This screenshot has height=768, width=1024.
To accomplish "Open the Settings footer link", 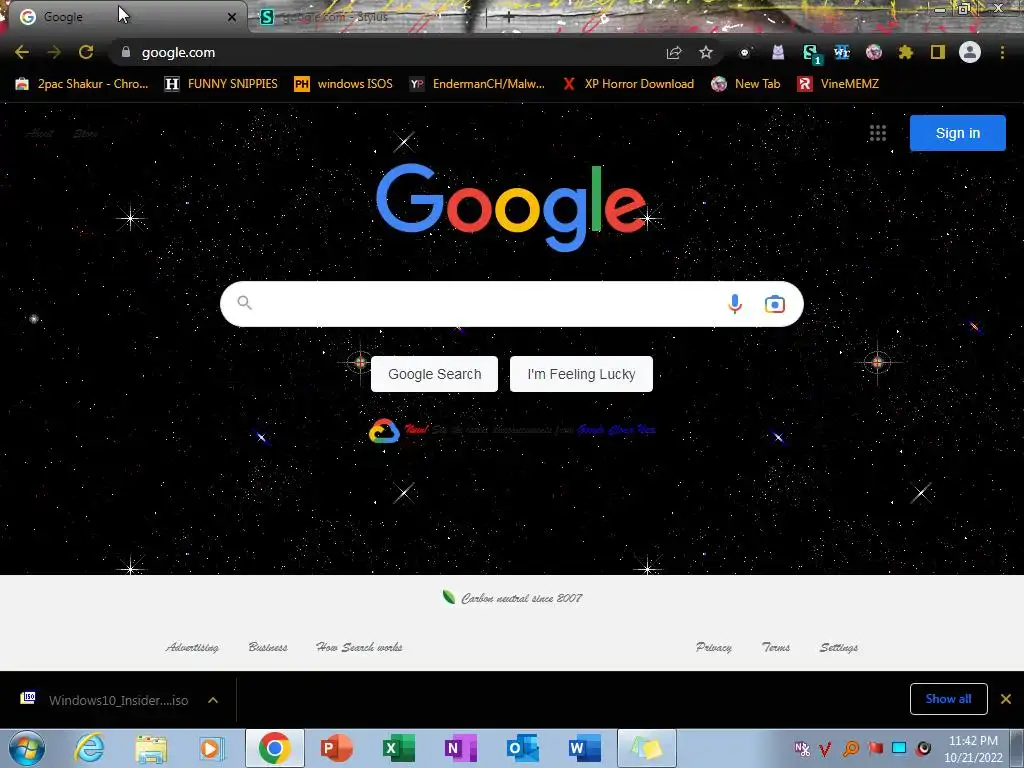I will click(839, 647).
